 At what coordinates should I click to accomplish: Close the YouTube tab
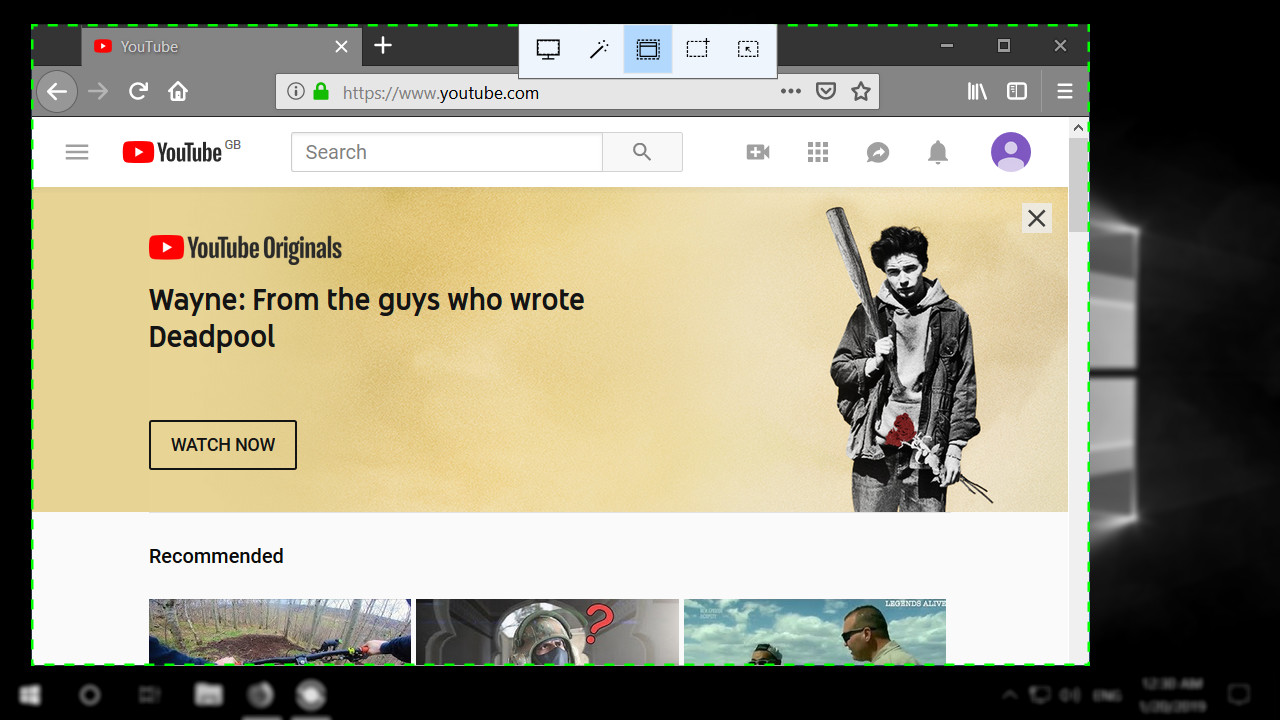pyautogui.click(x=341, y=47)
